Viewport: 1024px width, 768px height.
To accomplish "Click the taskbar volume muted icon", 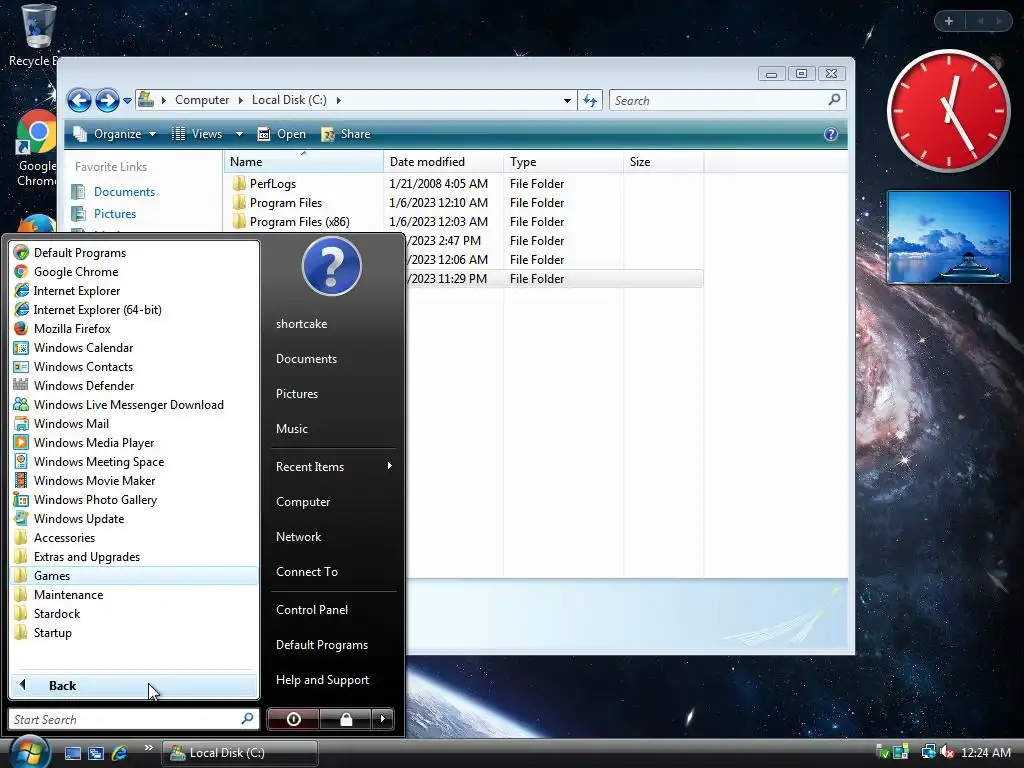I will [x=947, y=752].
